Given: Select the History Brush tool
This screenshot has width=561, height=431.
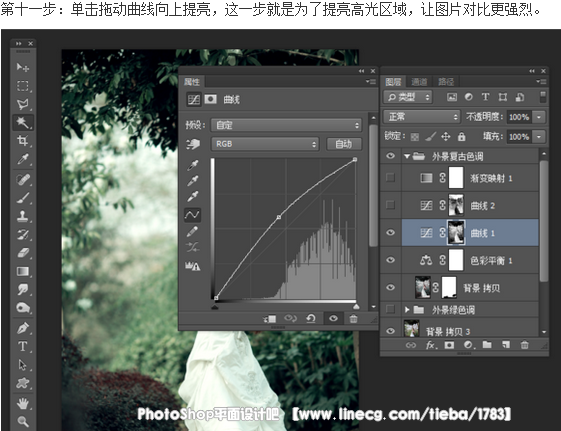Looking at the screenshot, I should pos(23,234).
